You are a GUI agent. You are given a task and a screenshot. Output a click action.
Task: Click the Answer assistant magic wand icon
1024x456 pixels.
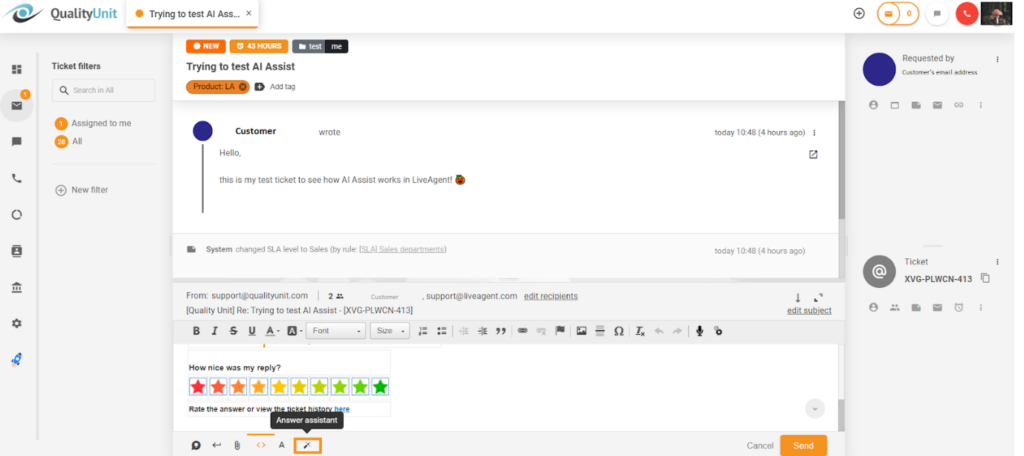(307, 445)
